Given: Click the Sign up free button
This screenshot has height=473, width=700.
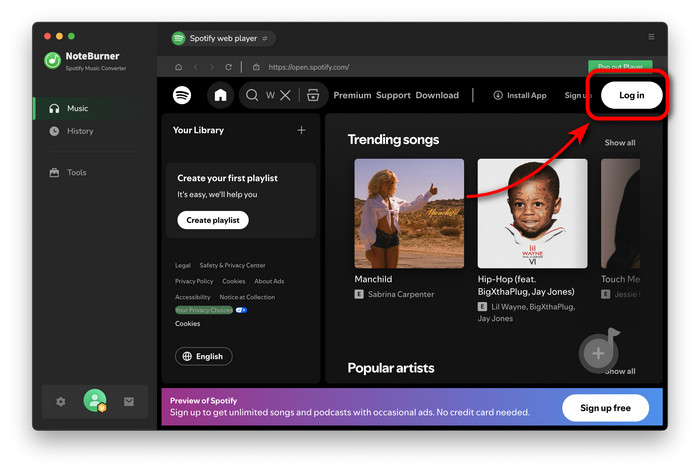Looking at the screenshot, I should pyautogui.click(x=605, y=408).
